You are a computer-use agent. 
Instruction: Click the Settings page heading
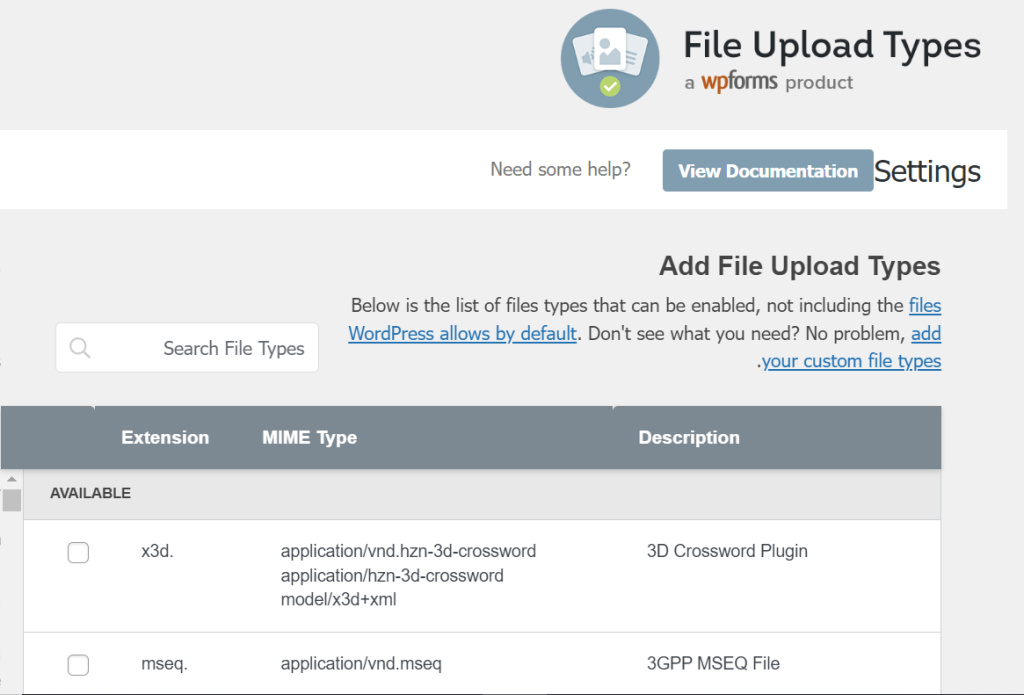coord(927,171)
